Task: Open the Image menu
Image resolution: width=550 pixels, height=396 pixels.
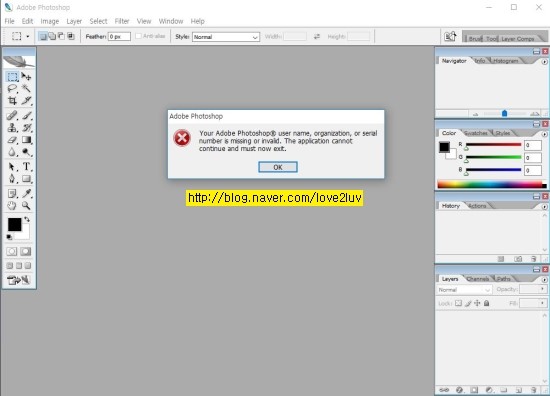Action: (50, 21)
